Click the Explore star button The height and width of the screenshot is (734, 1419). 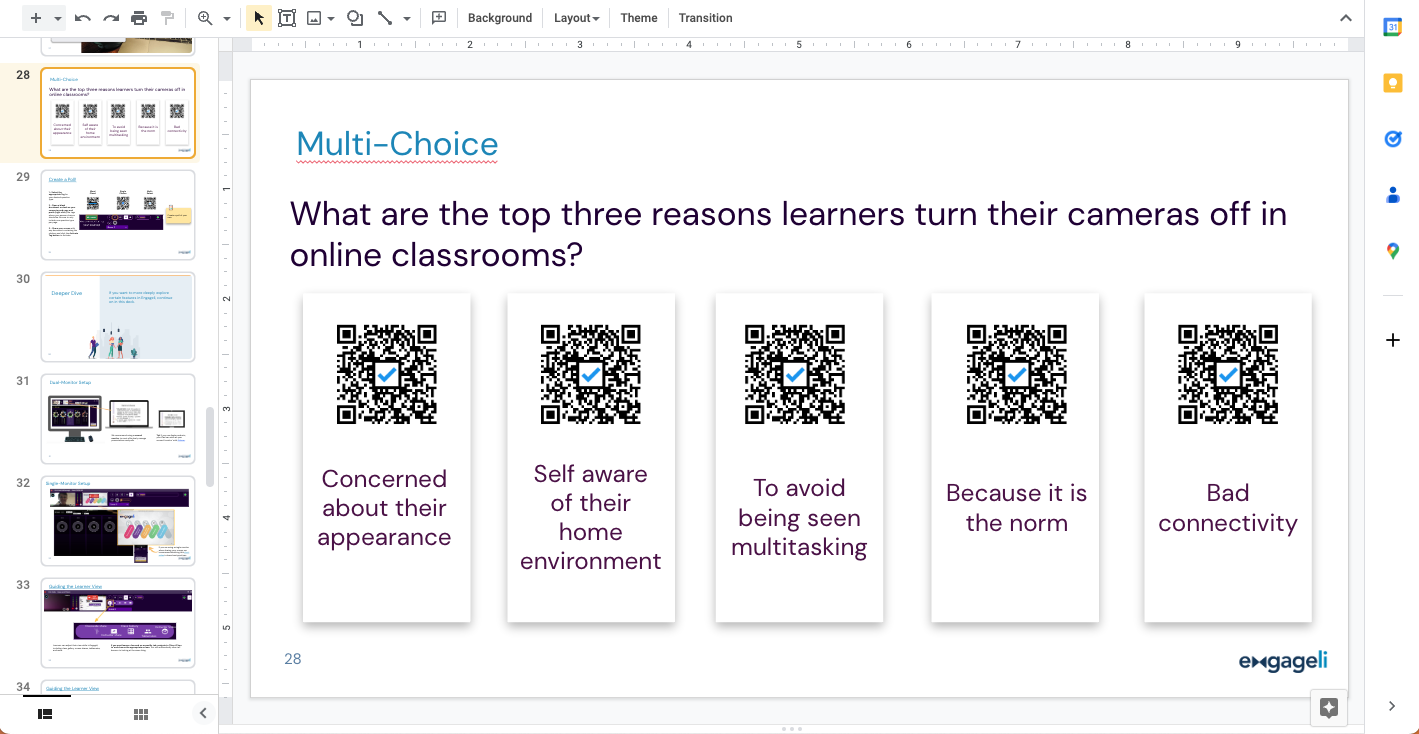coord(1329,708)
